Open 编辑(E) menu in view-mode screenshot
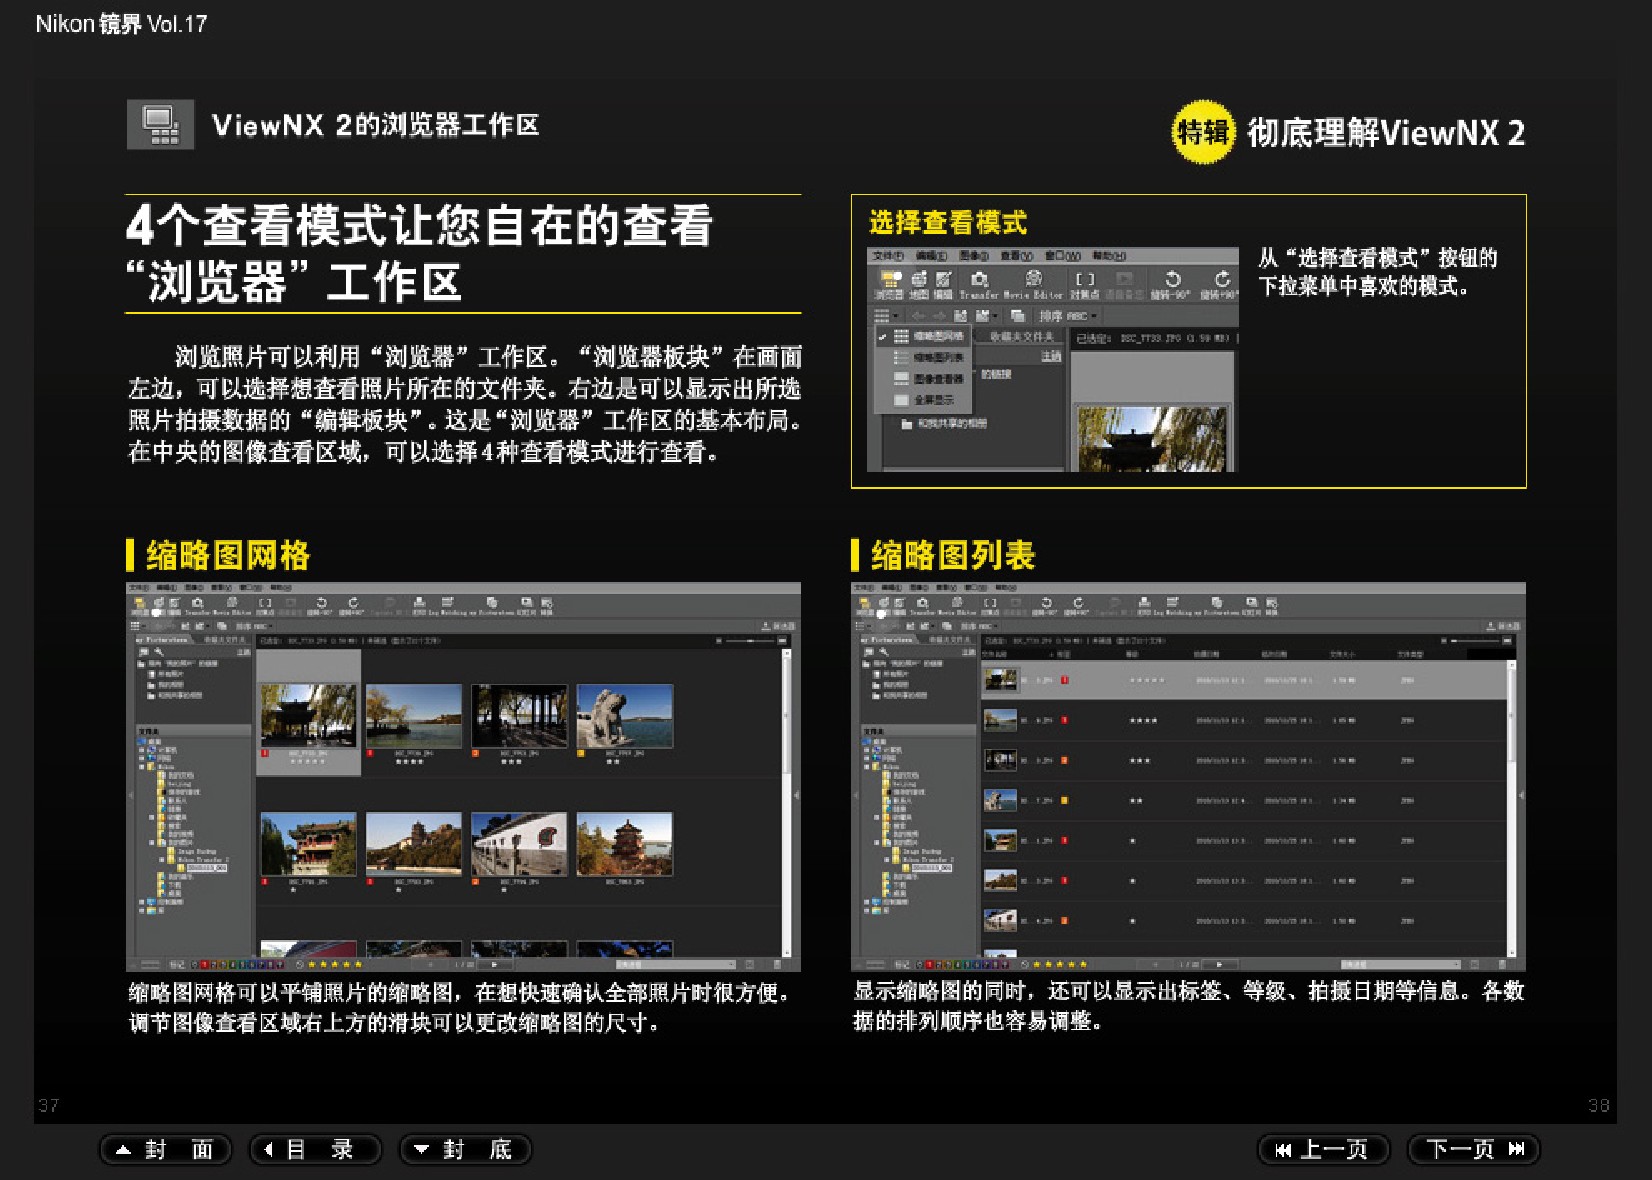Image resolution: width=1652 pixels, height=1180 pixels. (x=931, y=256)
